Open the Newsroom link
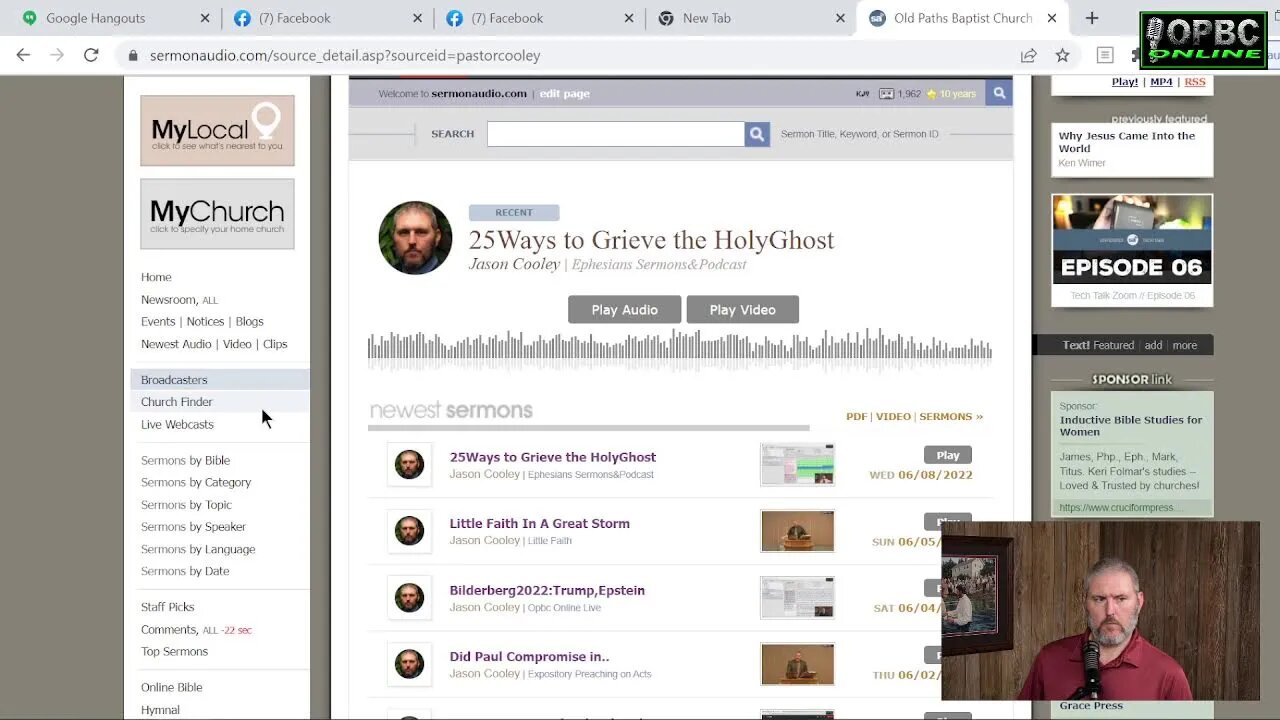Image resolution: width=1280 pixels, height=720 pixels. point(168,299)
